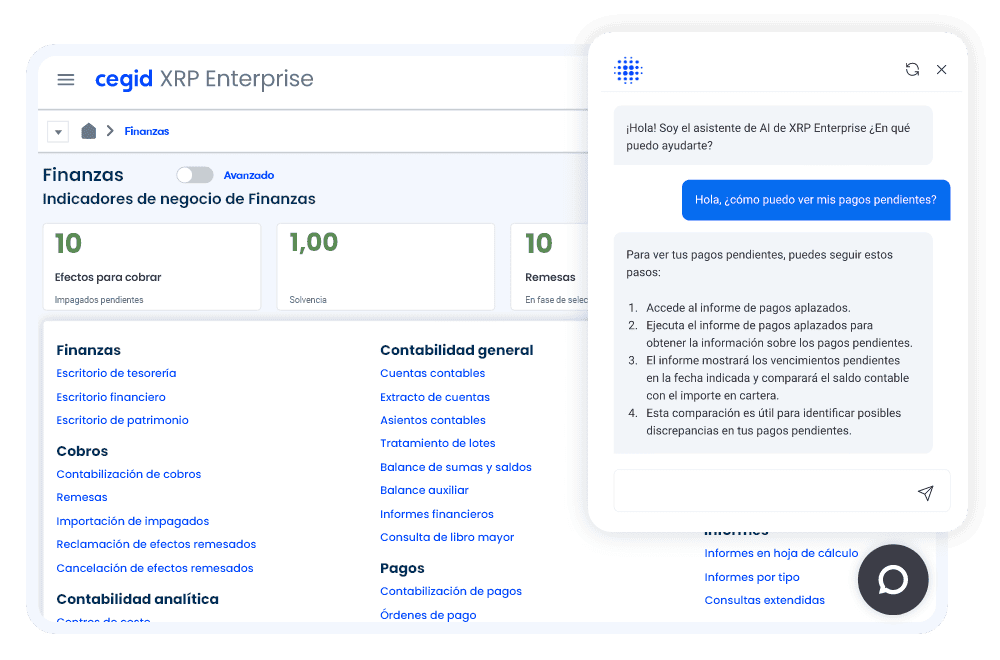Open Contabilización de pagos

pos(450,591)
